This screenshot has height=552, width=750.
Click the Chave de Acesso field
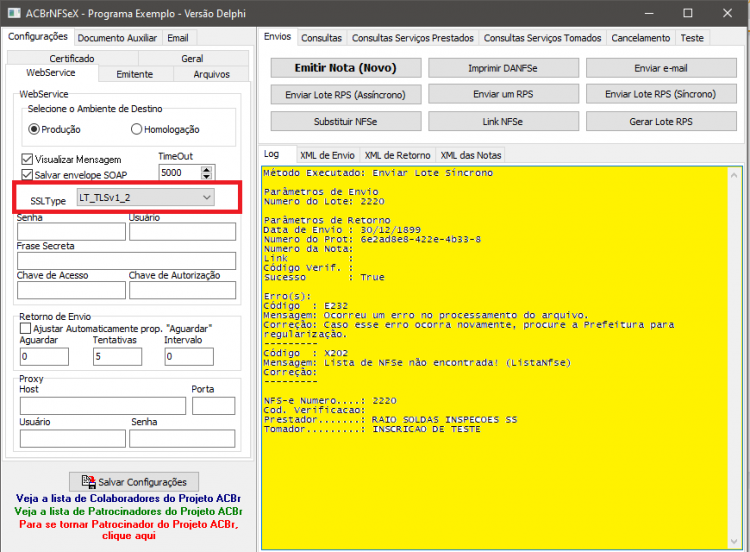[71, 290]
